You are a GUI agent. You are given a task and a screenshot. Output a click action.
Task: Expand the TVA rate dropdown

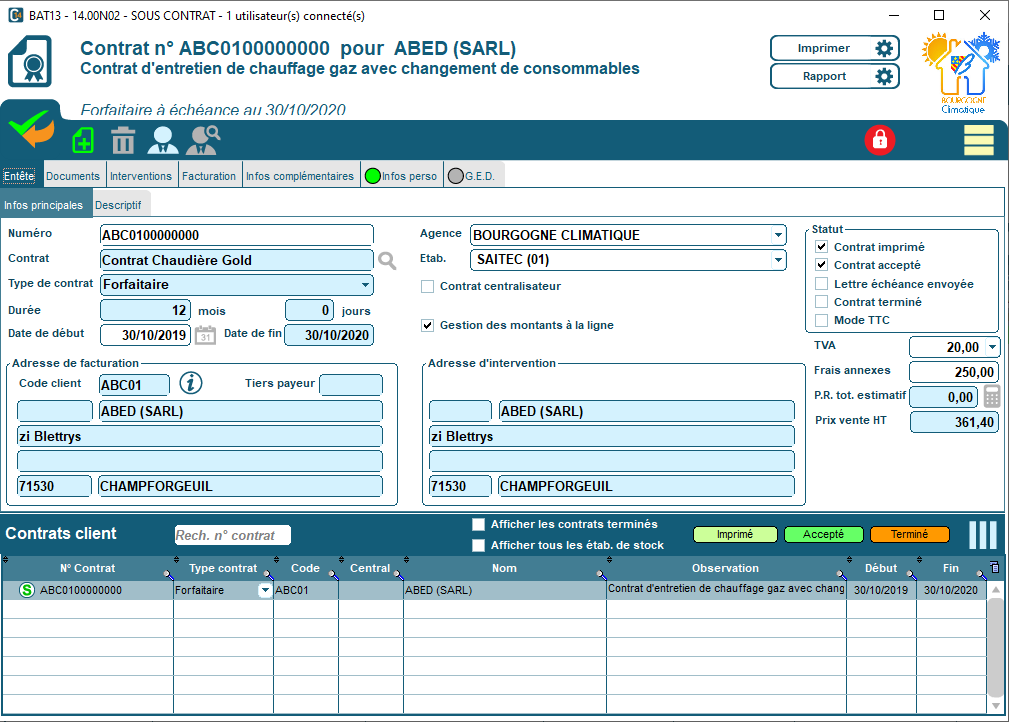pos(991,347)
